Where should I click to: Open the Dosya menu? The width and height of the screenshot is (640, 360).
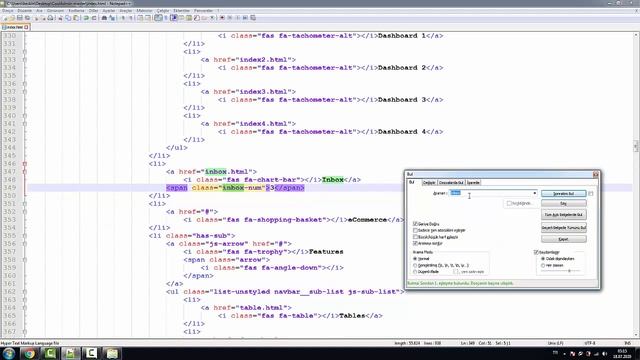(8, 11)
